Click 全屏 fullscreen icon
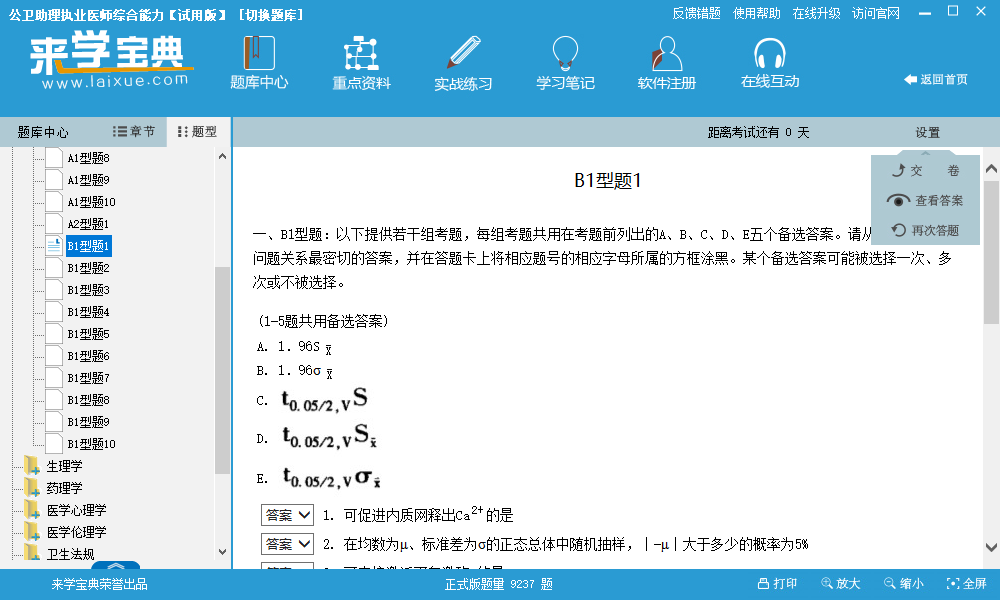 (x=953, y=583)
